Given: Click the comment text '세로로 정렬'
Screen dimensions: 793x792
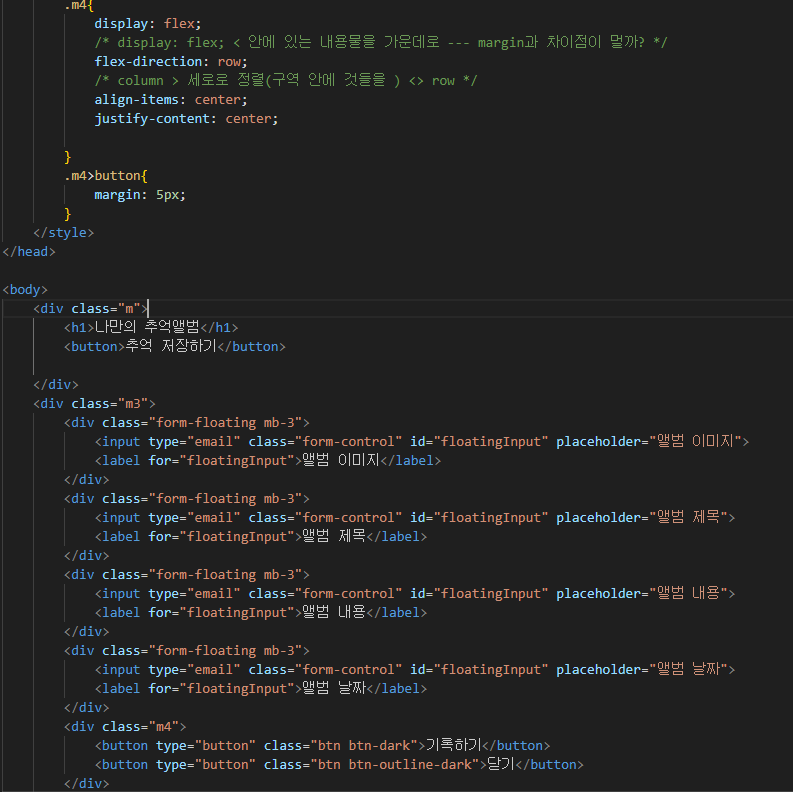Looking at the screenshot, I should pyautogui.click(x=227, y=80).
